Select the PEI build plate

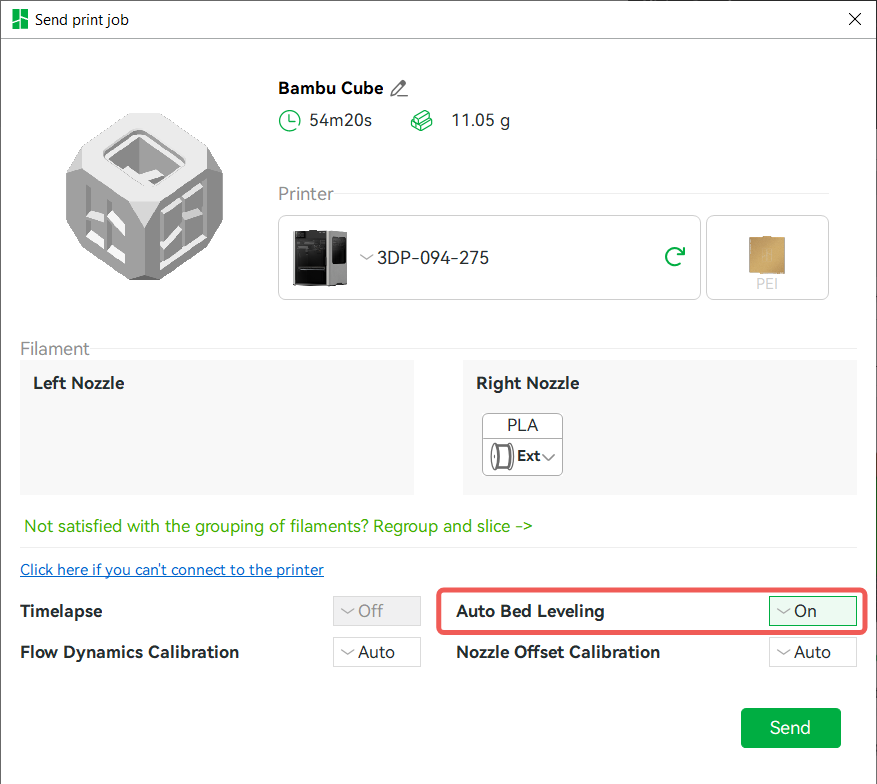pyautogui.click(x=767, y=257)
